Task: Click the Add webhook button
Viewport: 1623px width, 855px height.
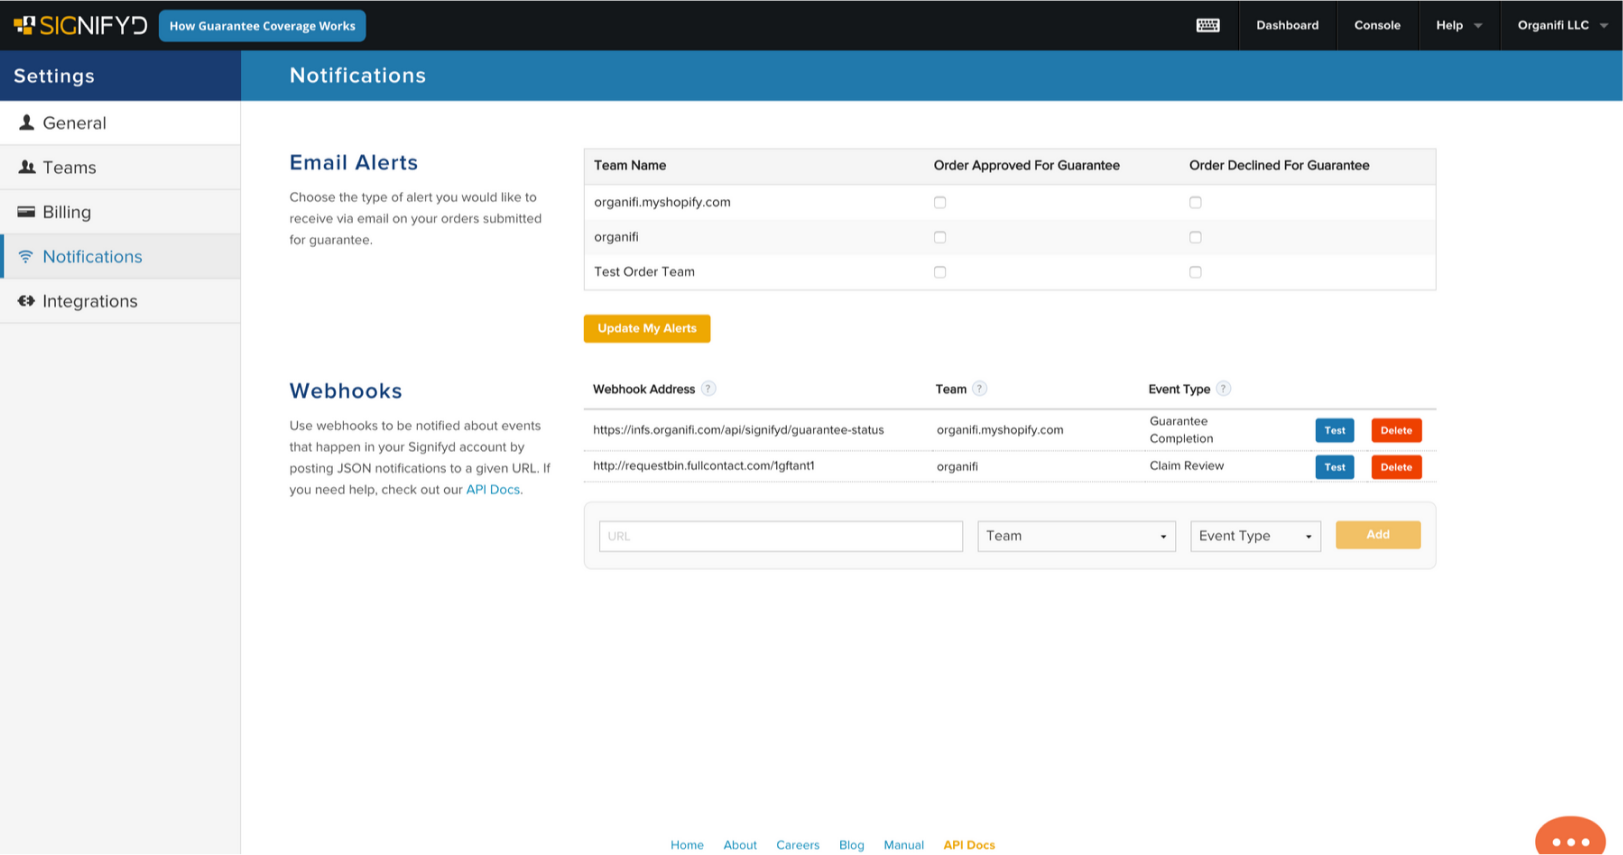Action: (x=1378, y=535)
